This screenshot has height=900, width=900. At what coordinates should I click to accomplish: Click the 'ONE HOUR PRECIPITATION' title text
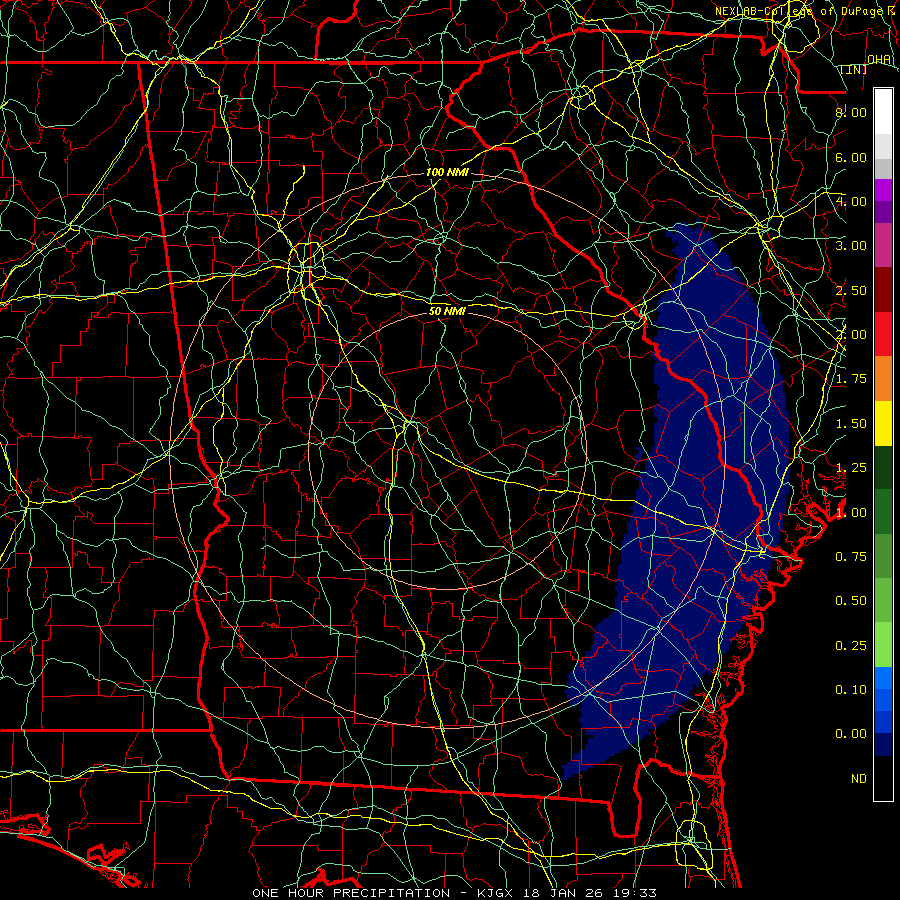coord(351,893)
